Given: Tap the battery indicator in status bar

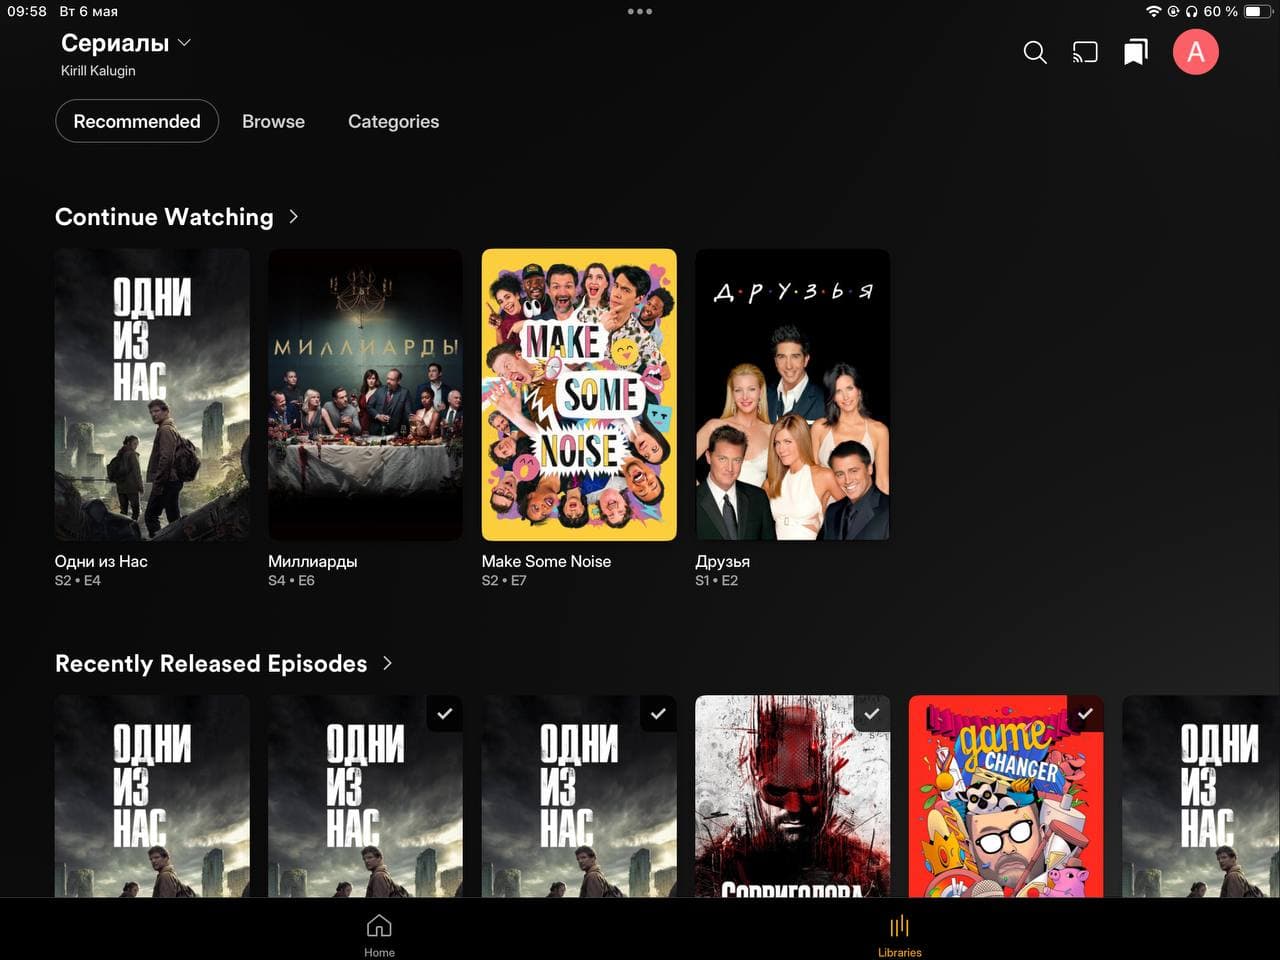Looking at the screenshot, I should (x=1256, y=11).
